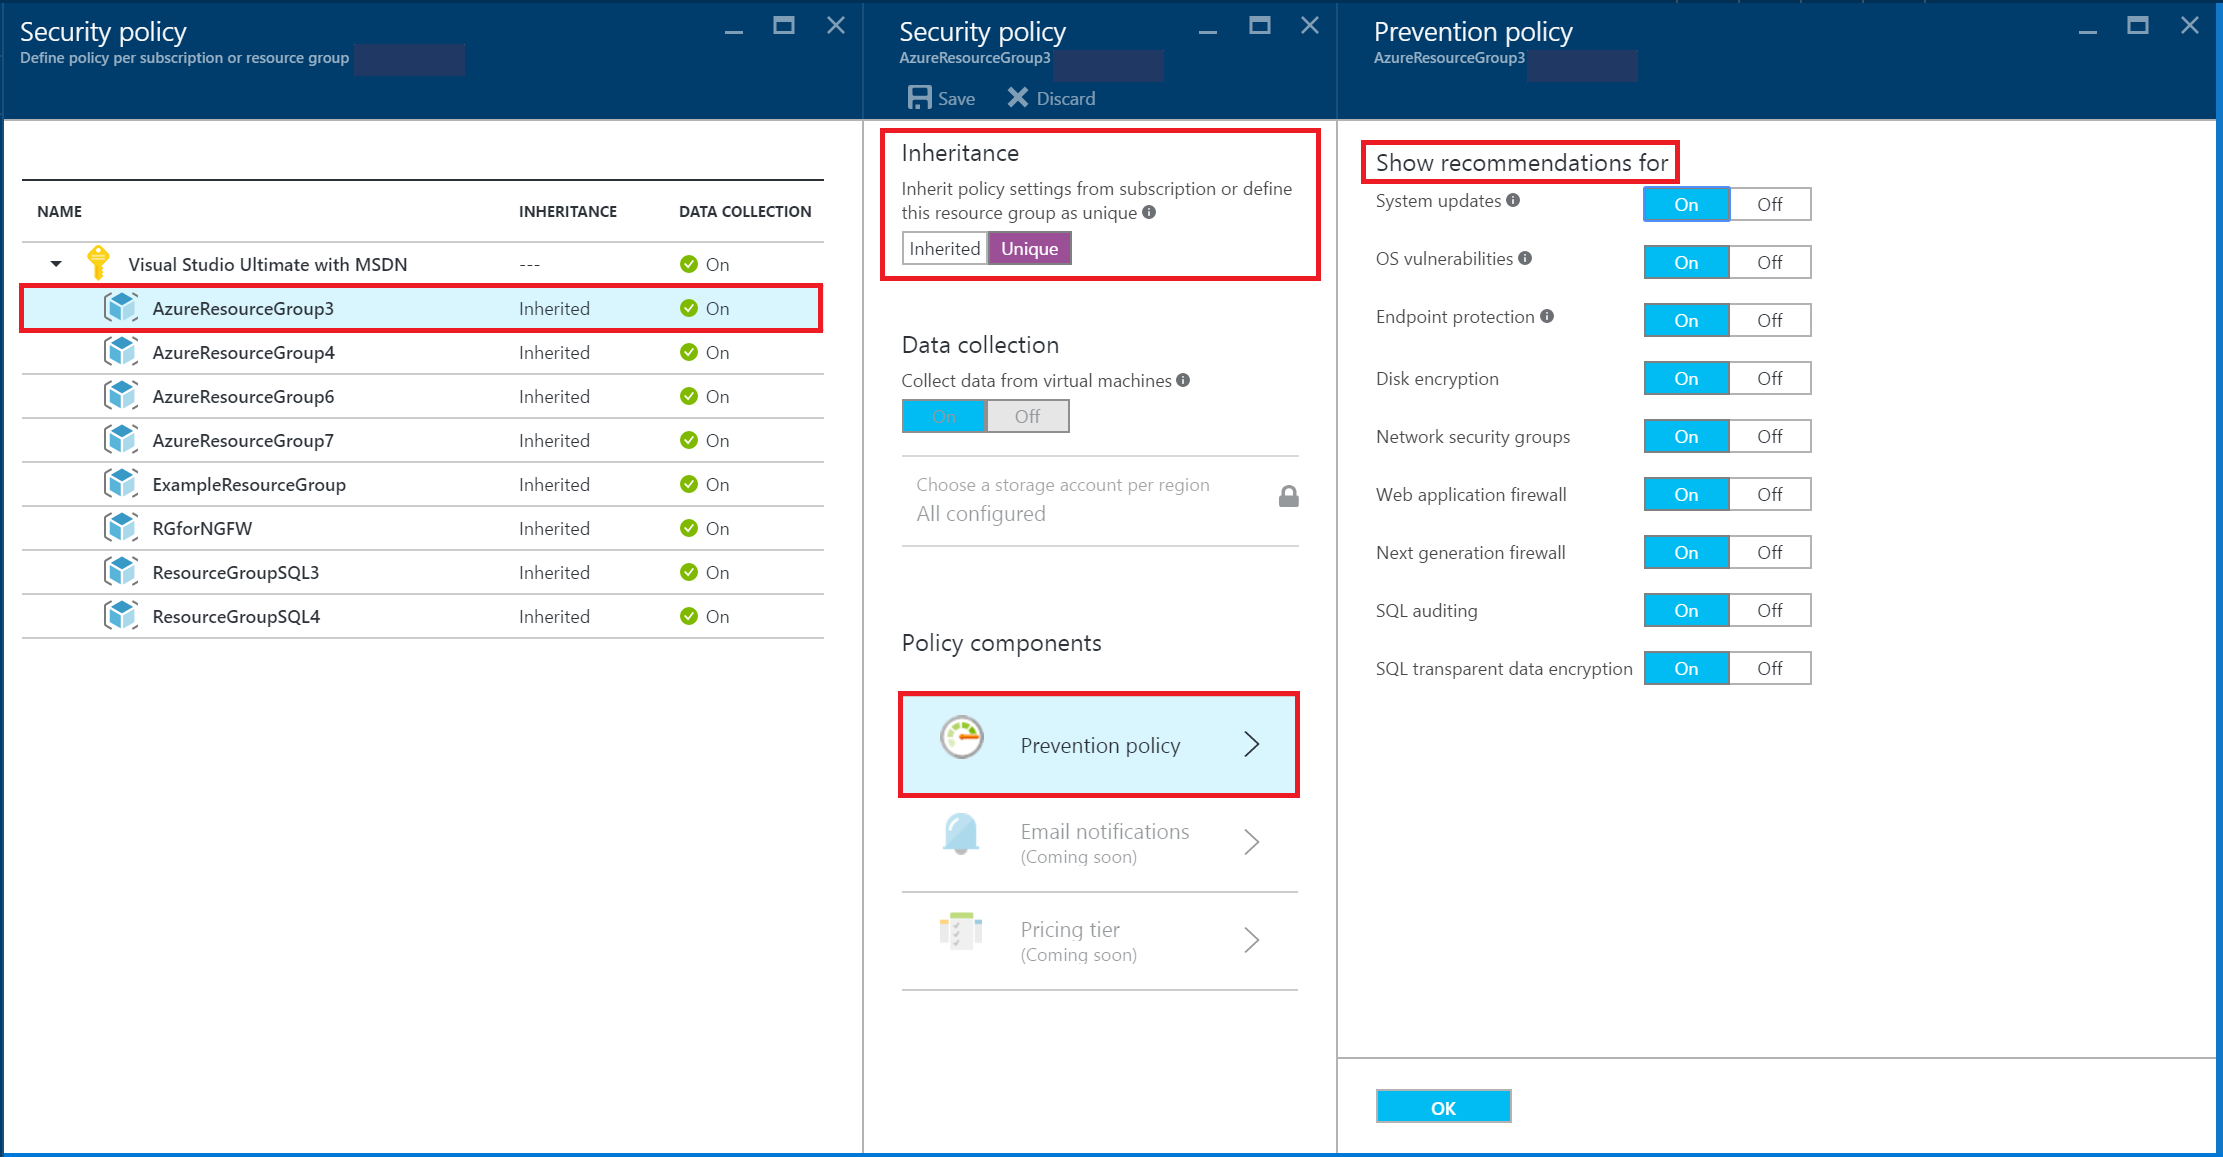Click the ExampleResourceGroup resource group icon
The image size is (2223, 1157).
point(121,484)
